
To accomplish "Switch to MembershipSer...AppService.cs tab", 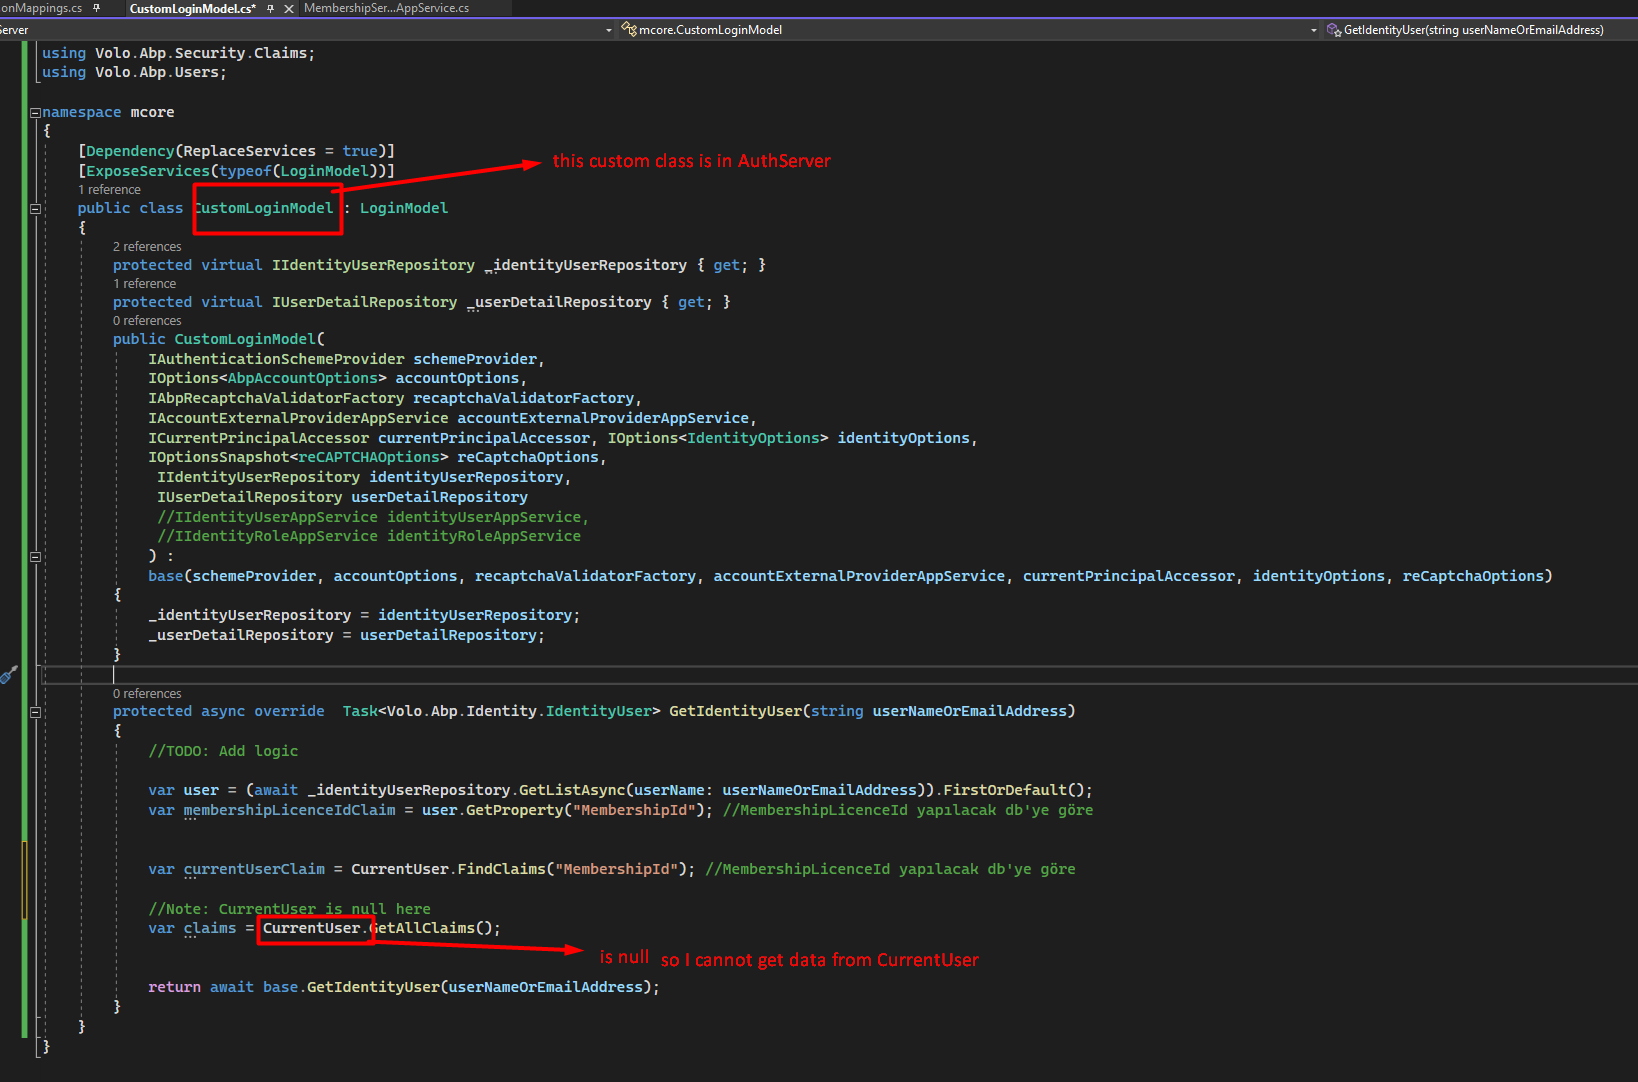I will (x=386, y=8).
